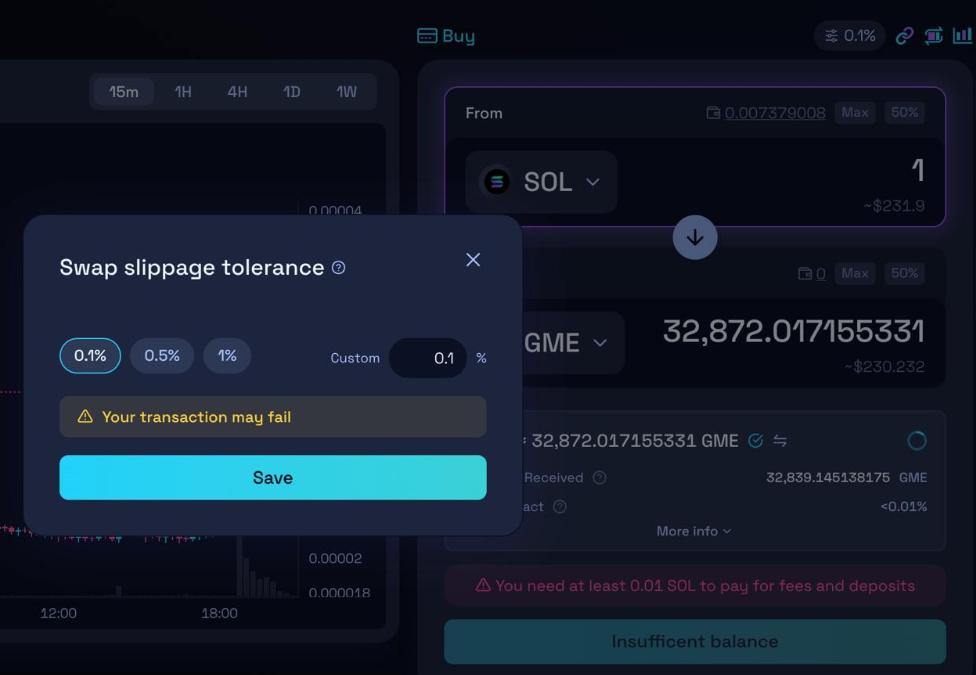
Task: Click the rate invert arrows next to GME
Action: pyautogui.click(x=780, y=441)
